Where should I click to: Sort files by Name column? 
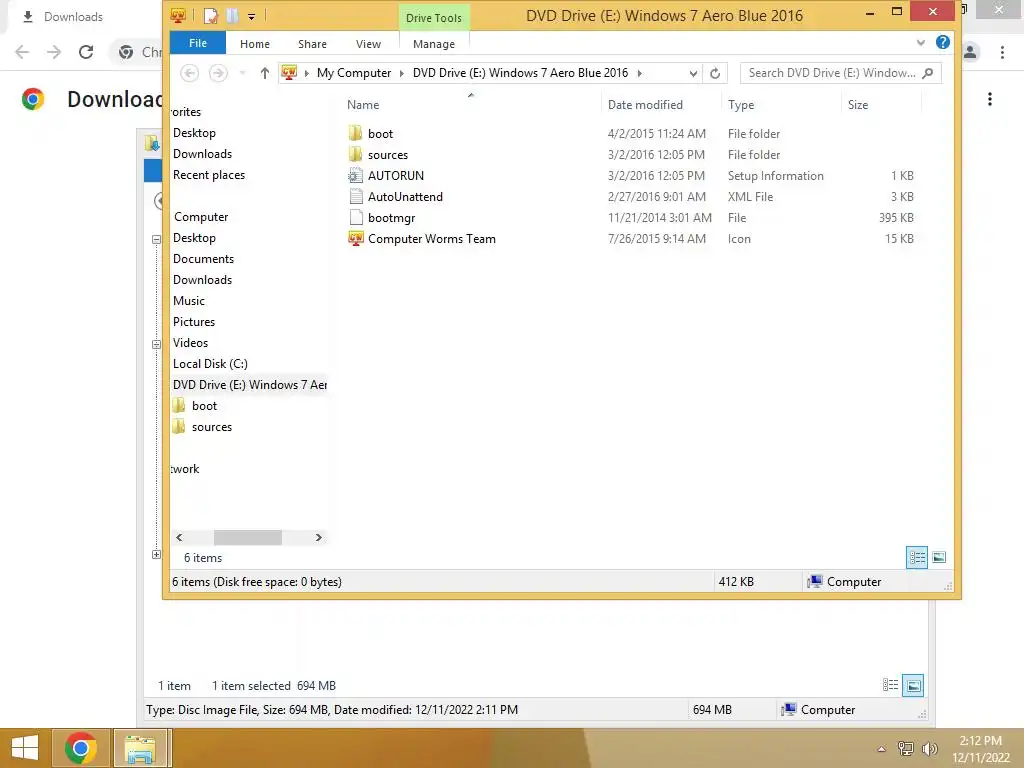coord(363,104)
